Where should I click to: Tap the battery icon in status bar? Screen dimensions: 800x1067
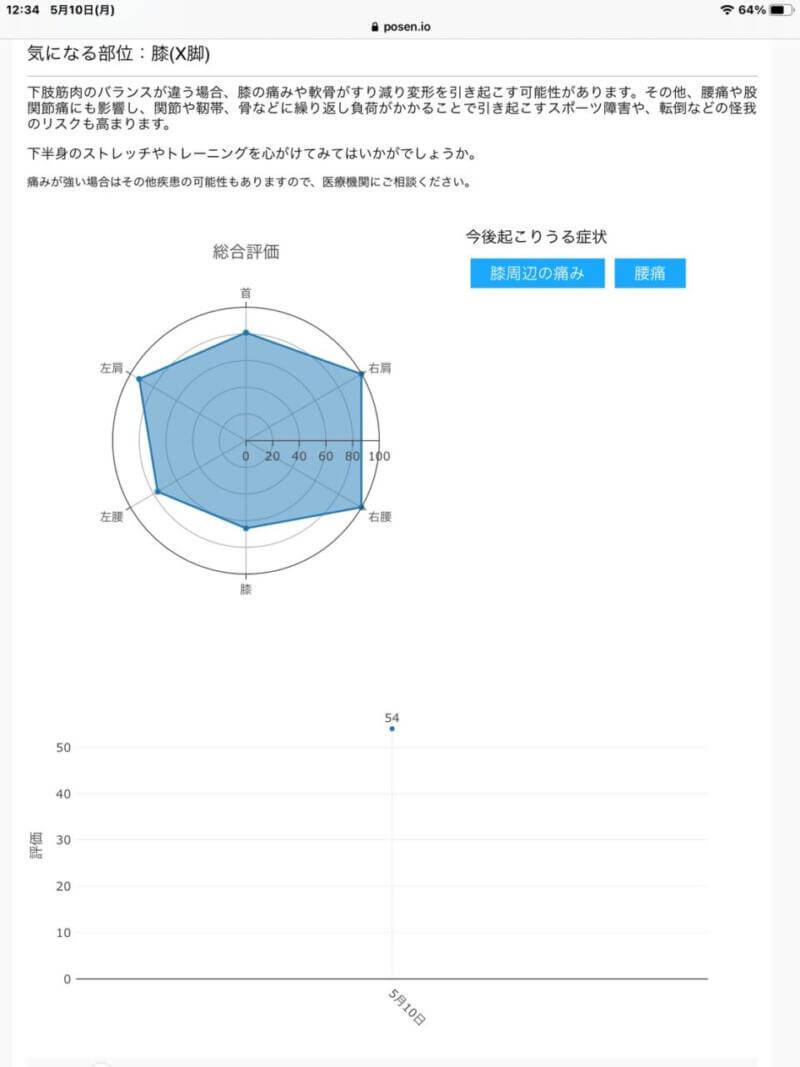pos(781,10)
